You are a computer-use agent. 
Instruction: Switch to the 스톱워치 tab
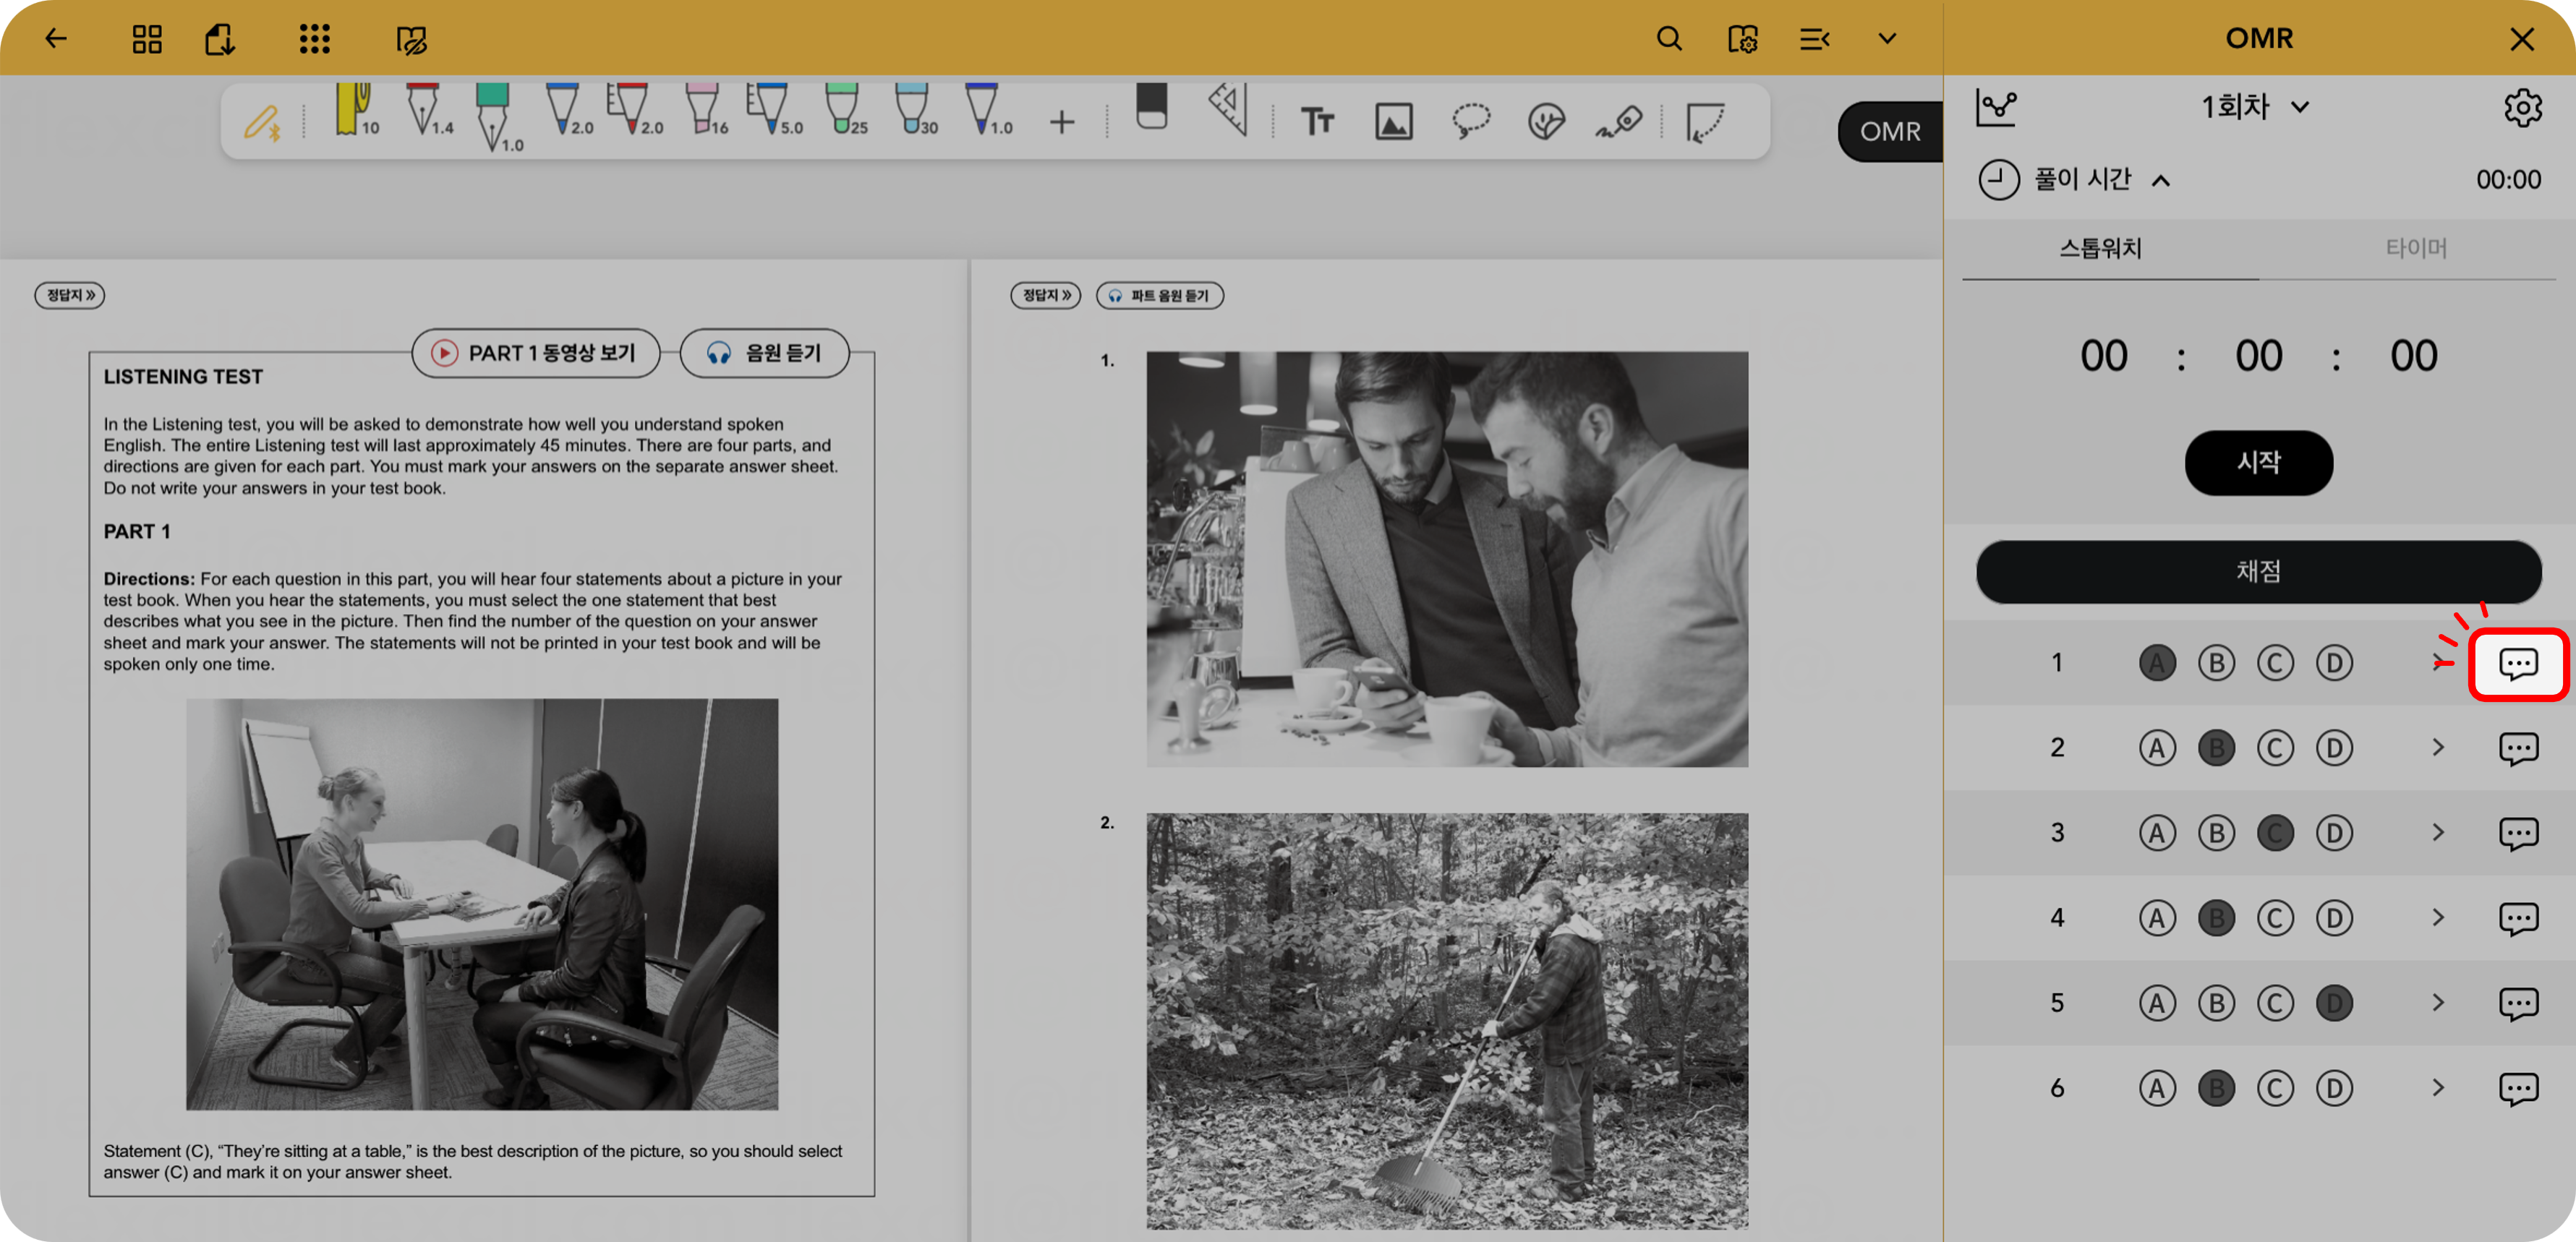click(2100, 247)
